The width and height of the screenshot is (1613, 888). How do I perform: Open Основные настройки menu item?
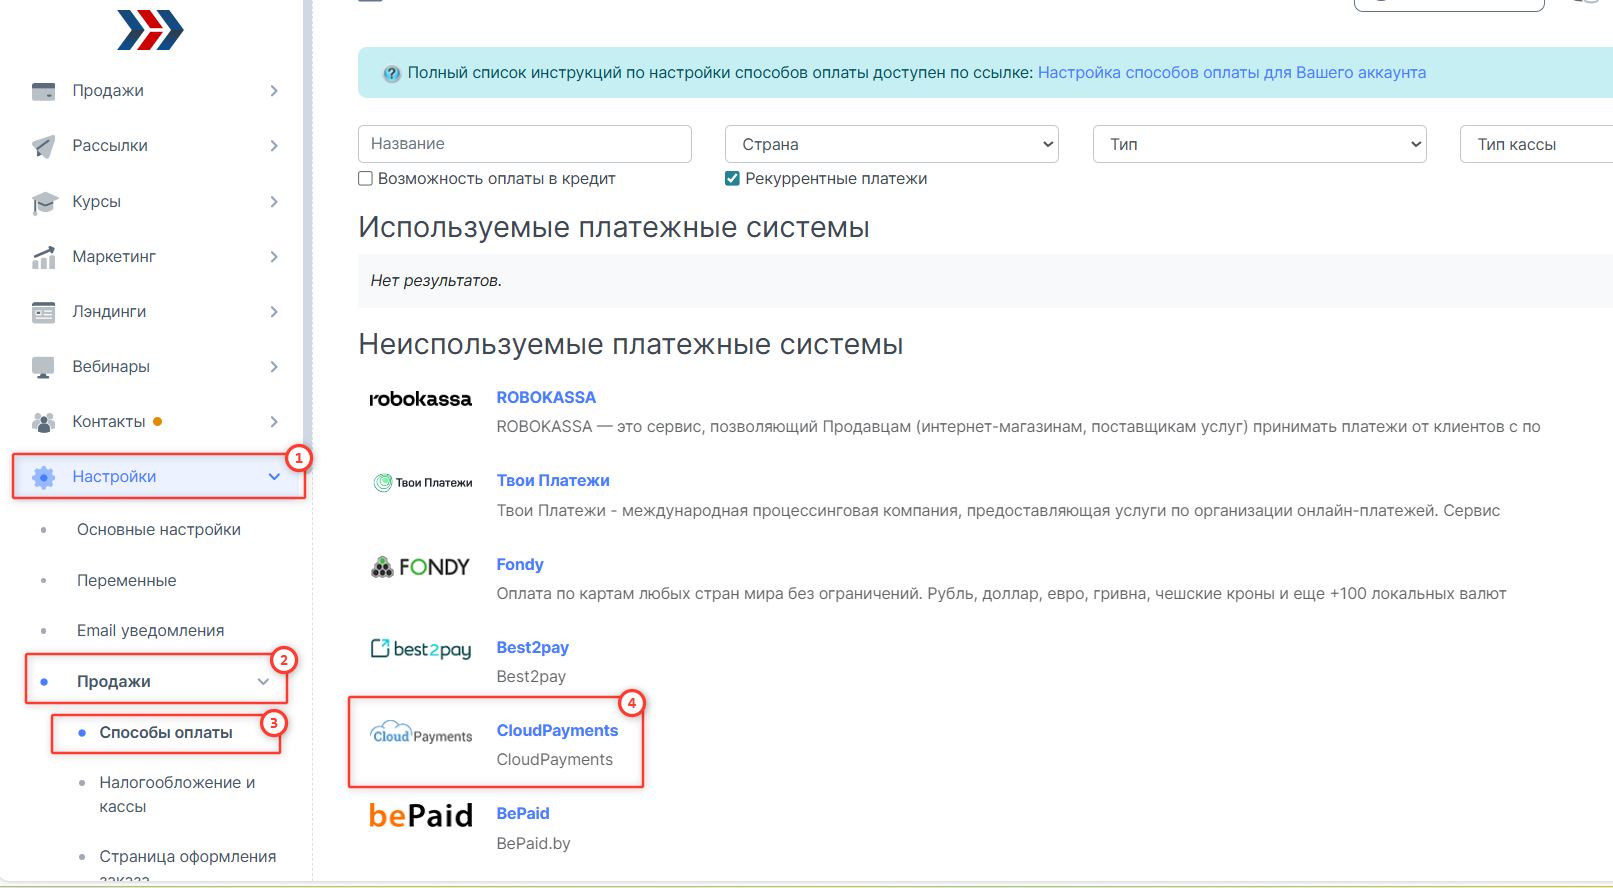(x=158, y=530)
